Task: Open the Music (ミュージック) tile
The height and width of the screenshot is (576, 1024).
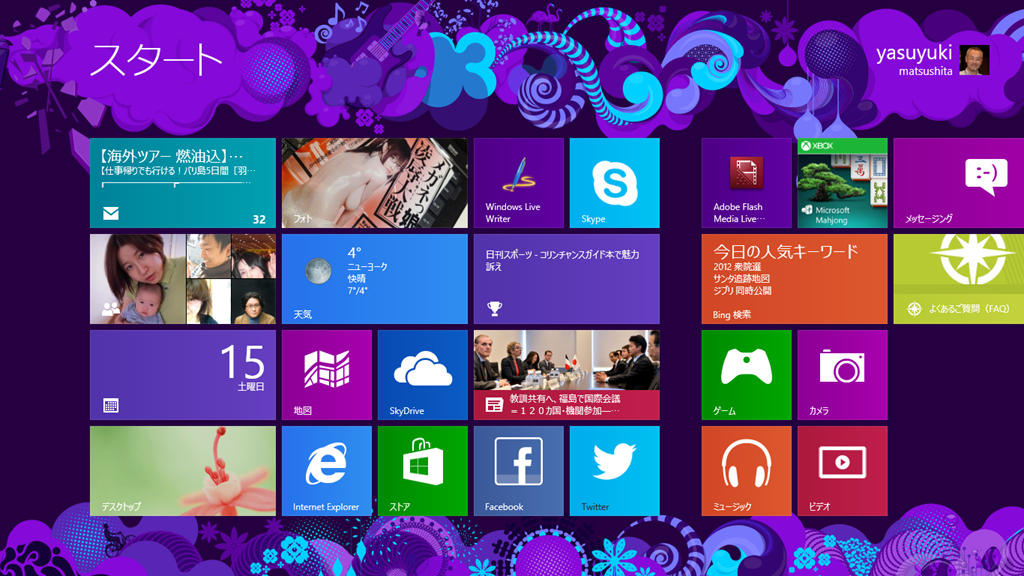Action: click(746, 471)
